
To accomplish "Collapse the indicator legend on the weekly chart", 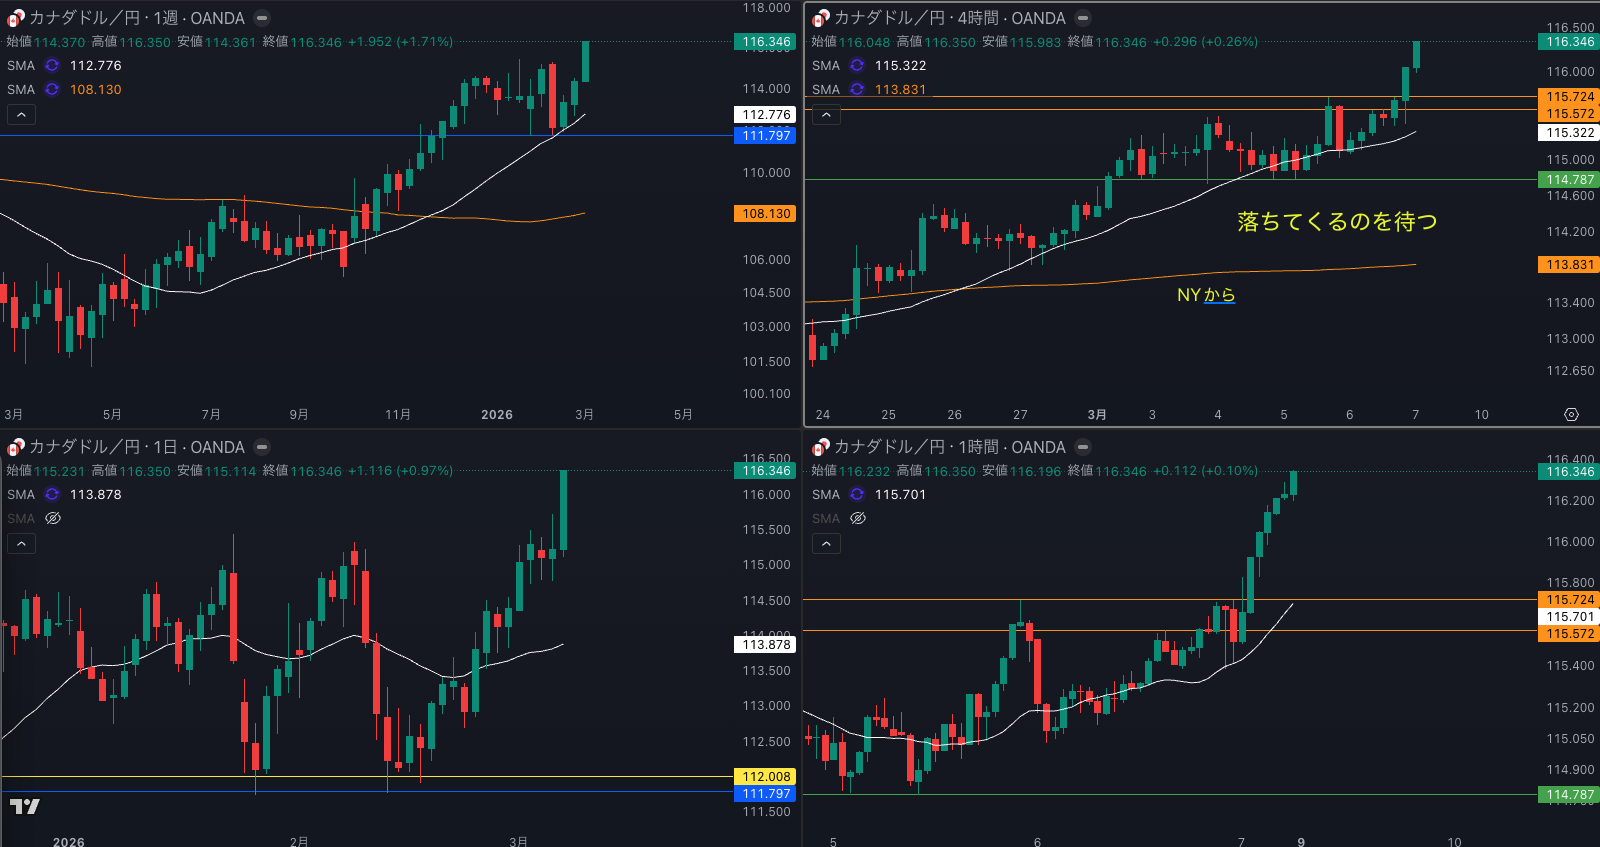I will click(x=21, y=115).
